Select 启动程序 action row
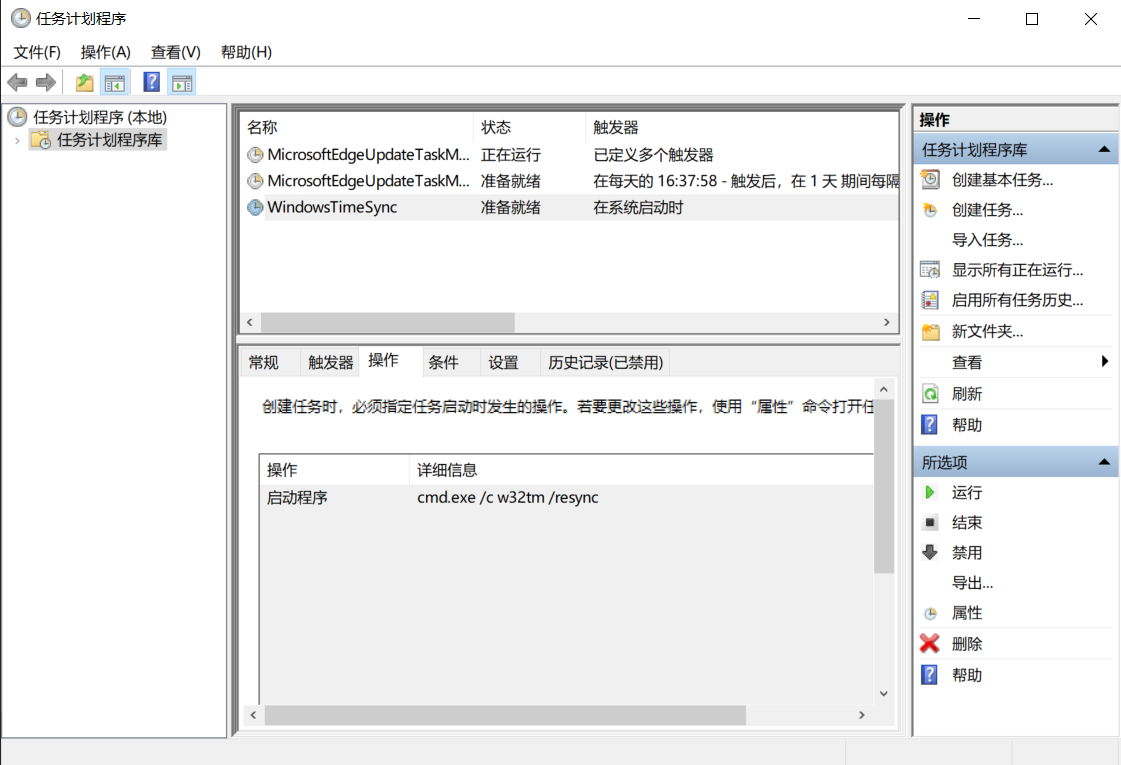1121x765 pixels. 566,498
